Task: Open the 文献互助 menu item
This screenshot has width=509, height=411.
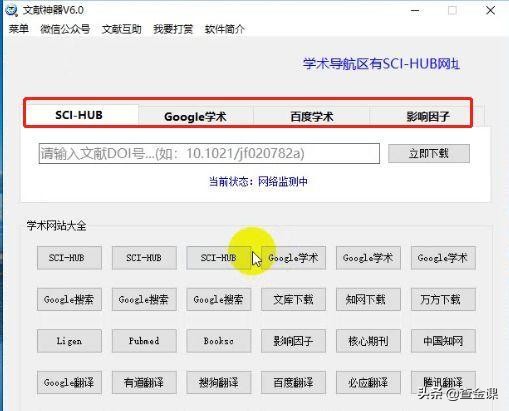Action: tap(122, 29)
